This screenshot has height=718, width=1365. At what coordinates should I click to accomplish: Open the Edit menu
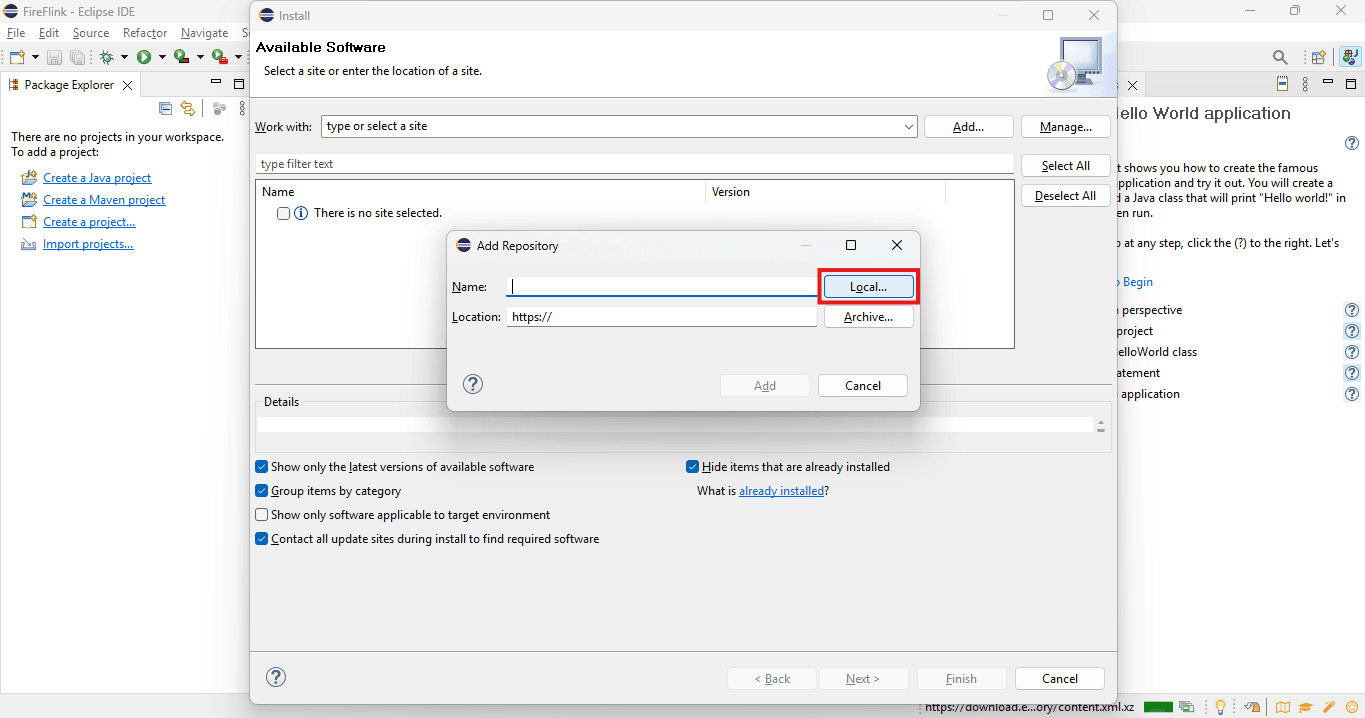click(49, 33)
